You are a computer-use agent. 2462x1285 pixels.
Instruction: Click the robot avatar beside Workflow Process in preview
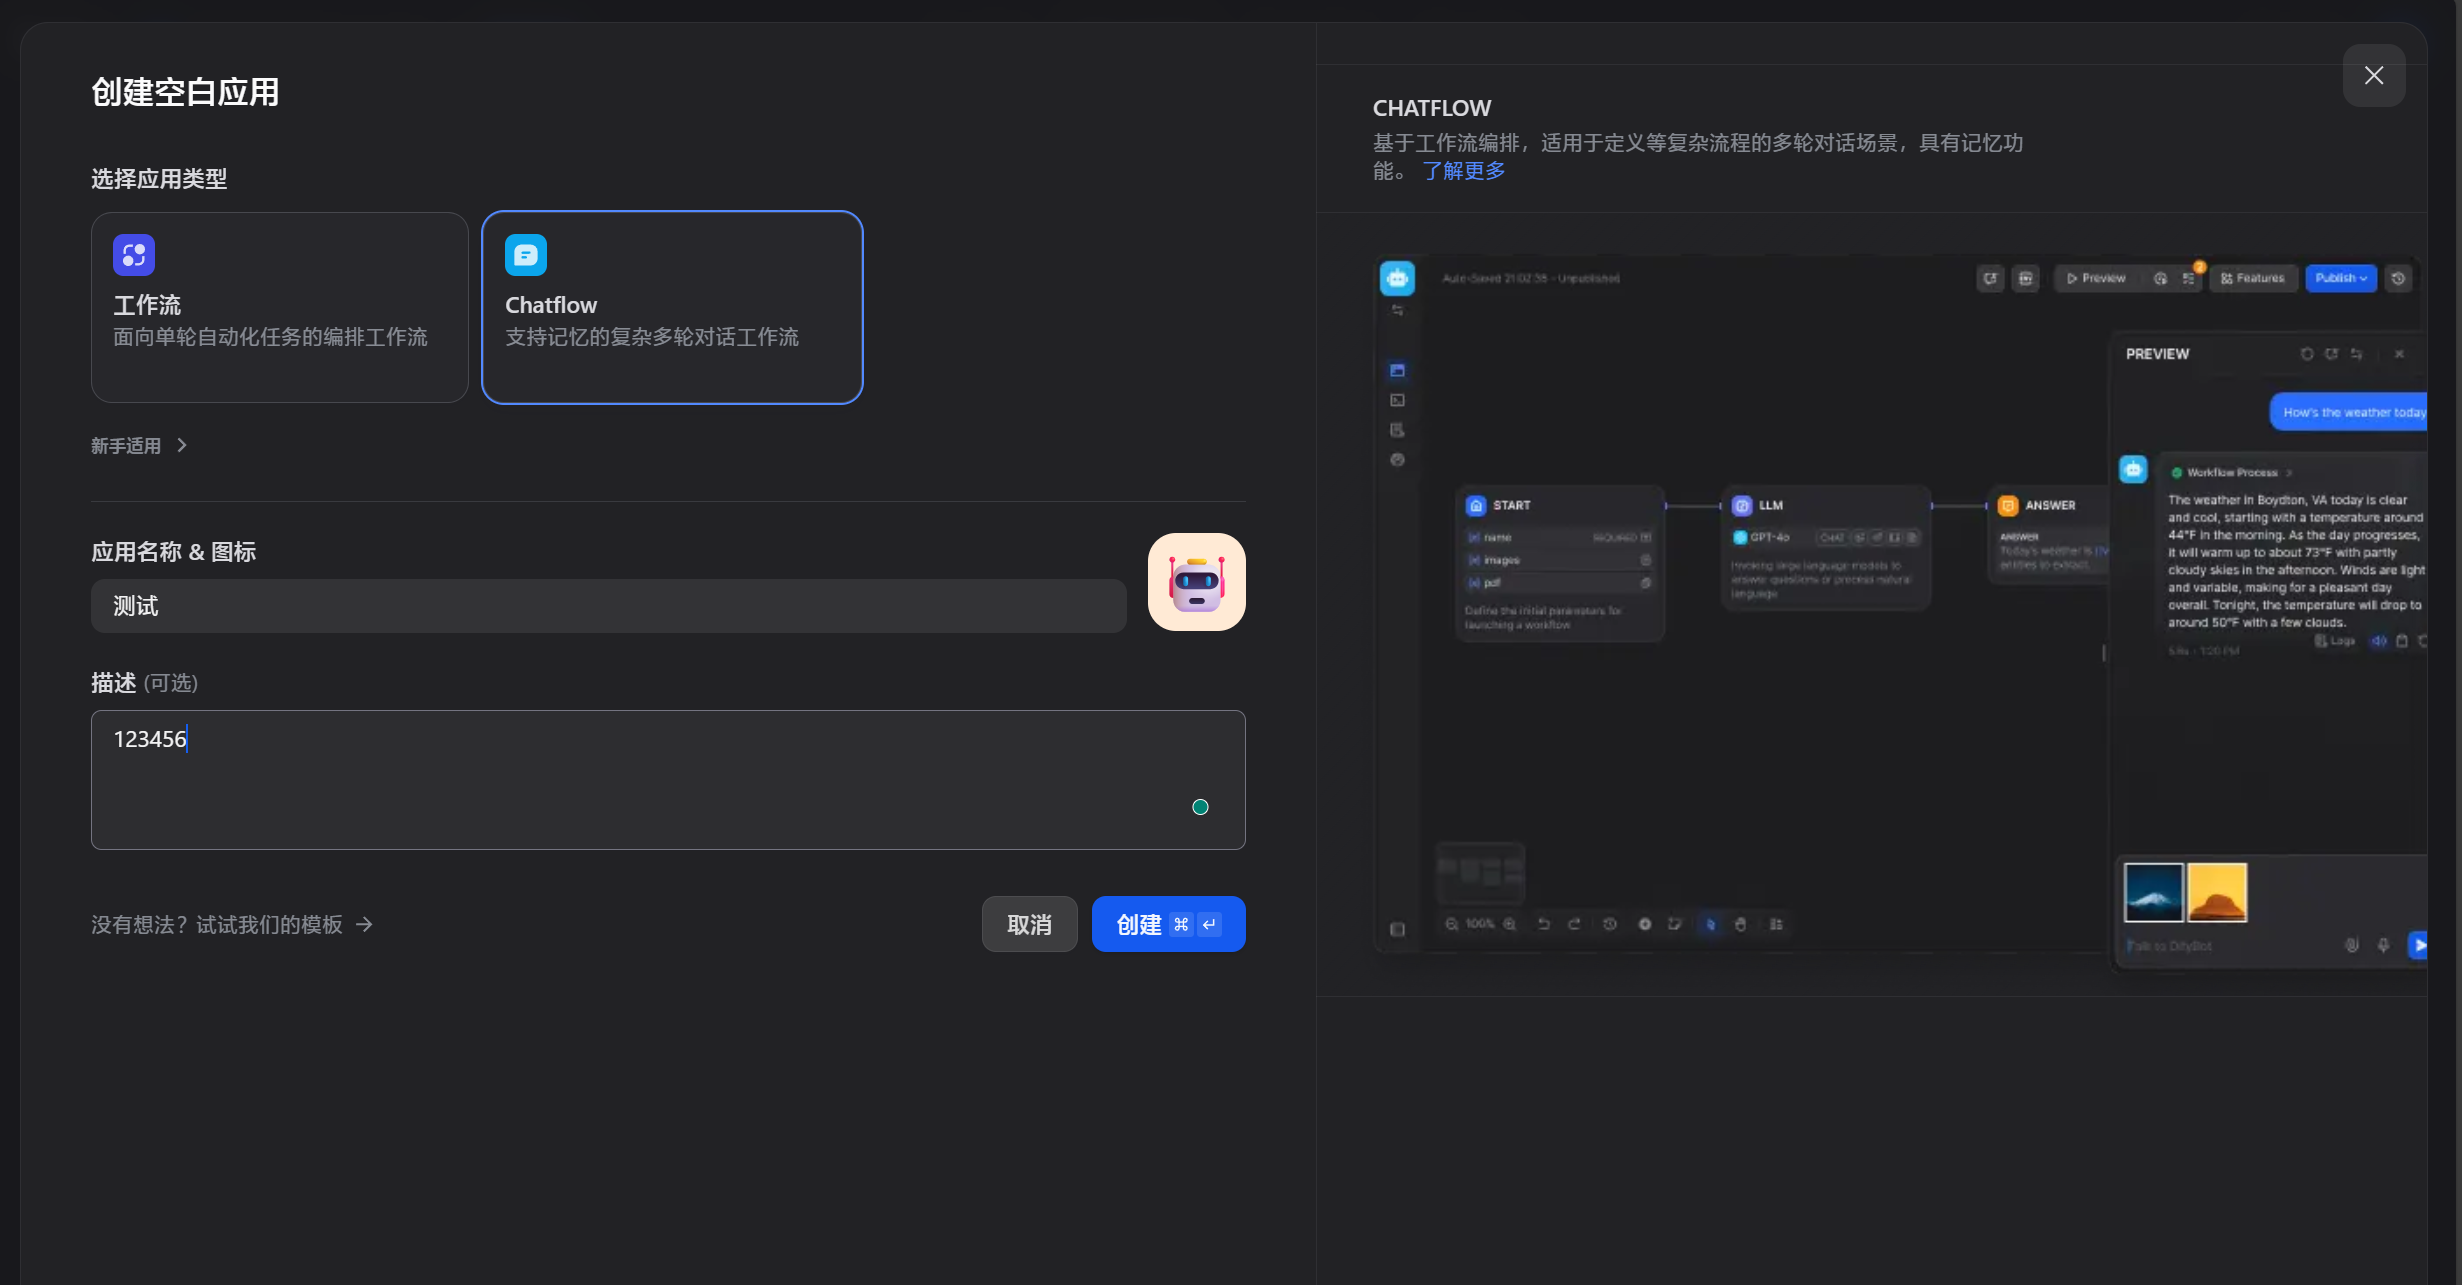2133,469
